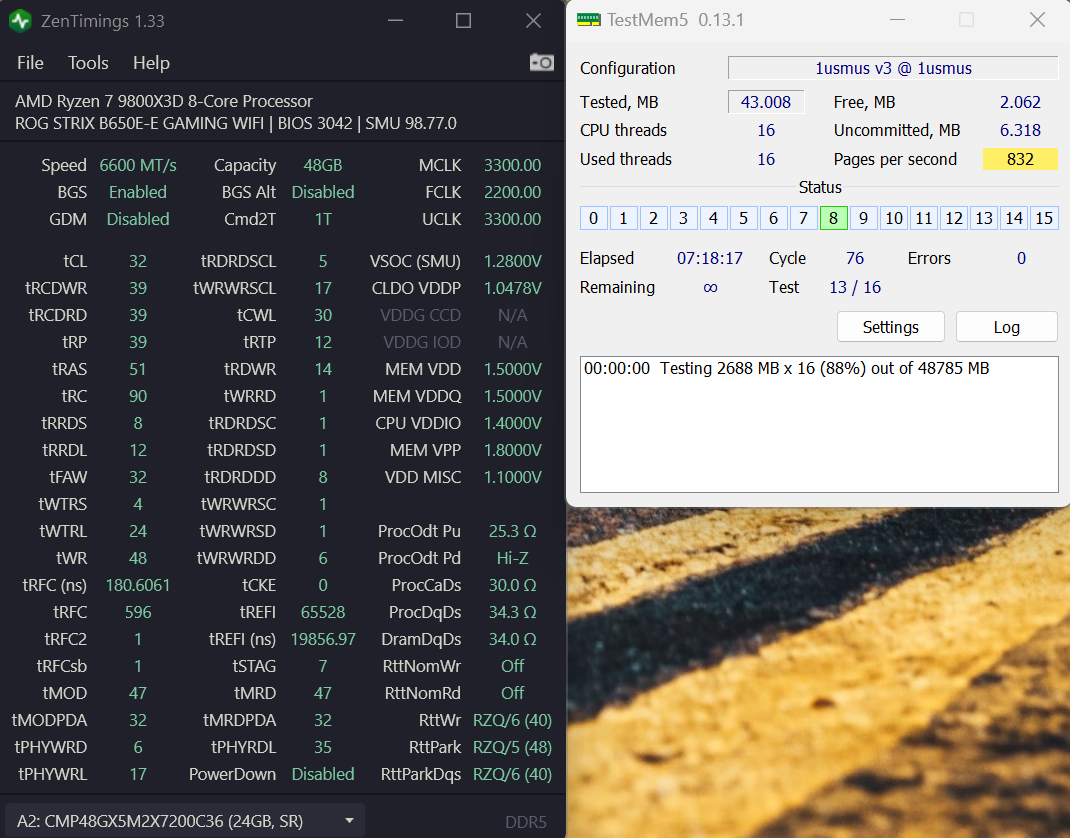
Task: Click the Tested MB value 43.008 field
Action: click(x=766, y=102)
